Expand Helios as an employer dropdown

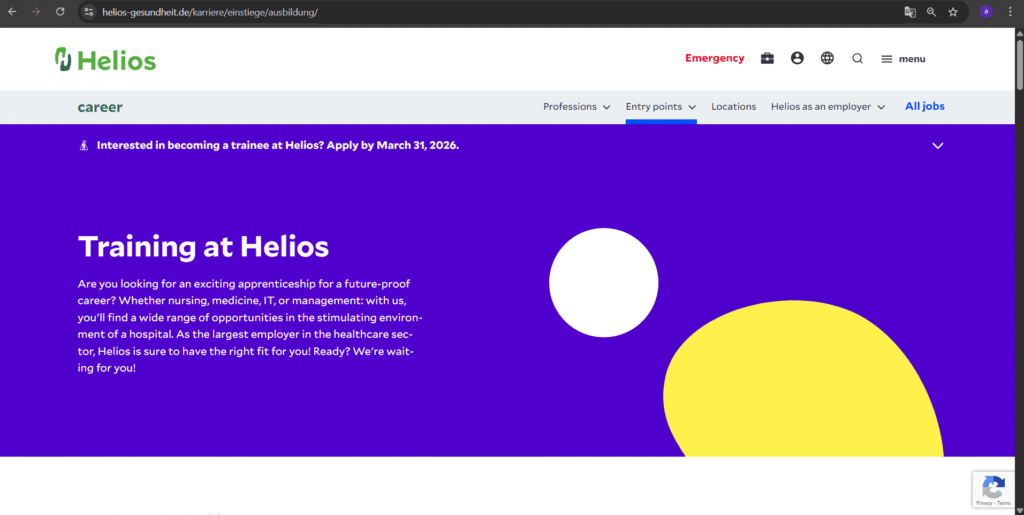tap(827, 107)
